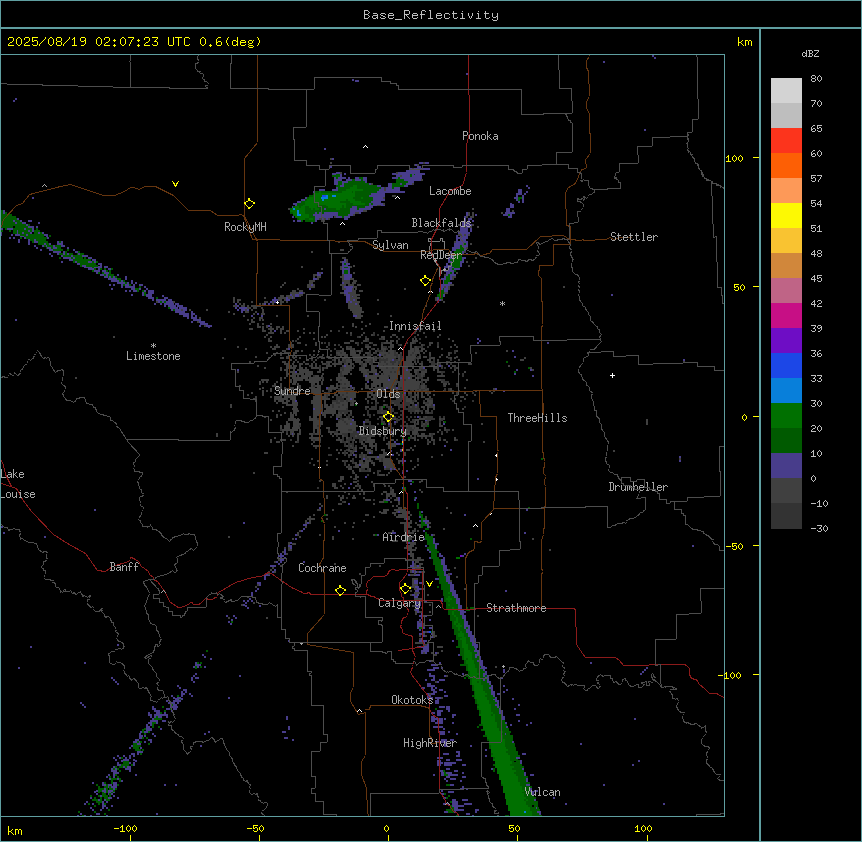Click the Cochrane town label

[322, 568]
